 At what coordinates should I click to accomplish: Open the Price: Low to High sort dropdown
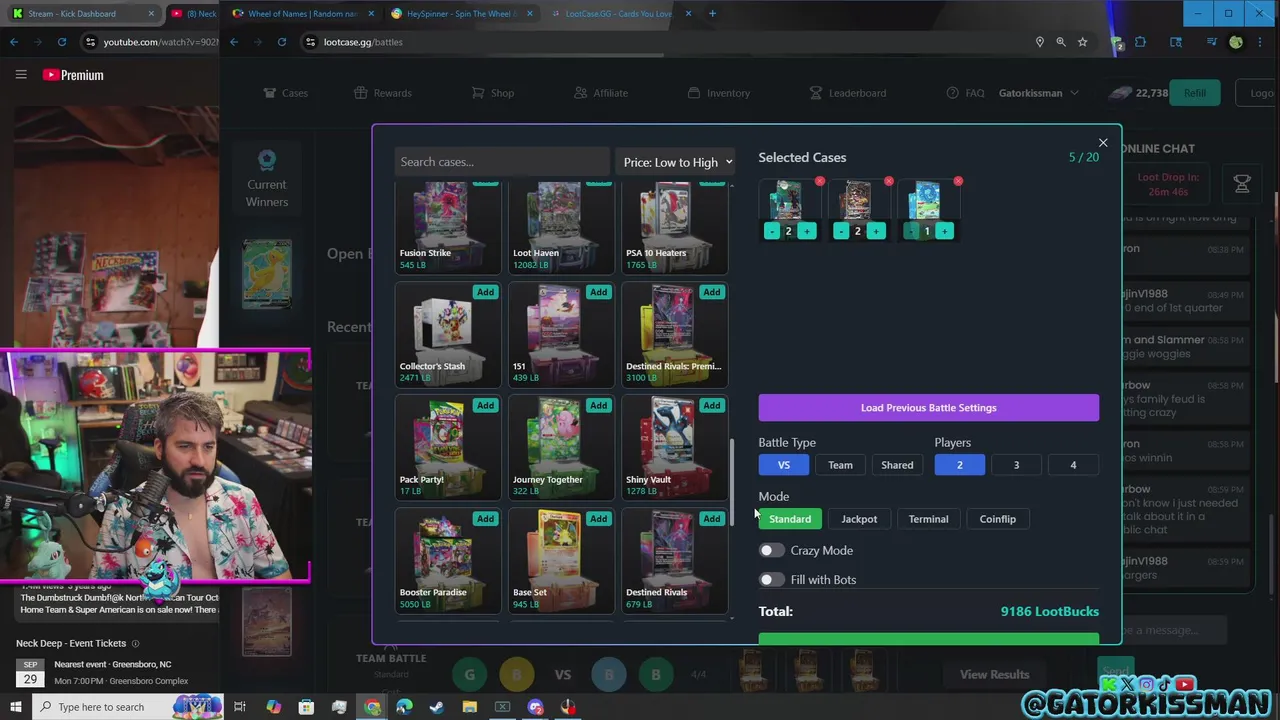(x=677, y=162)
